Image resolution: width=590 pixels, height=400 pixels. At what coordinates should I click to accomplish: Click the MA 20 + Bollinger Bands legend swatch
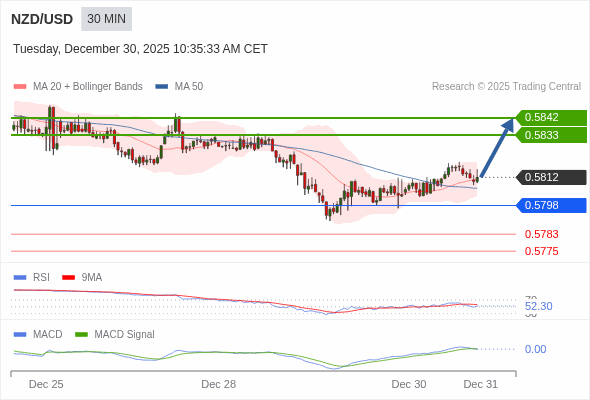tap(20, 87)
